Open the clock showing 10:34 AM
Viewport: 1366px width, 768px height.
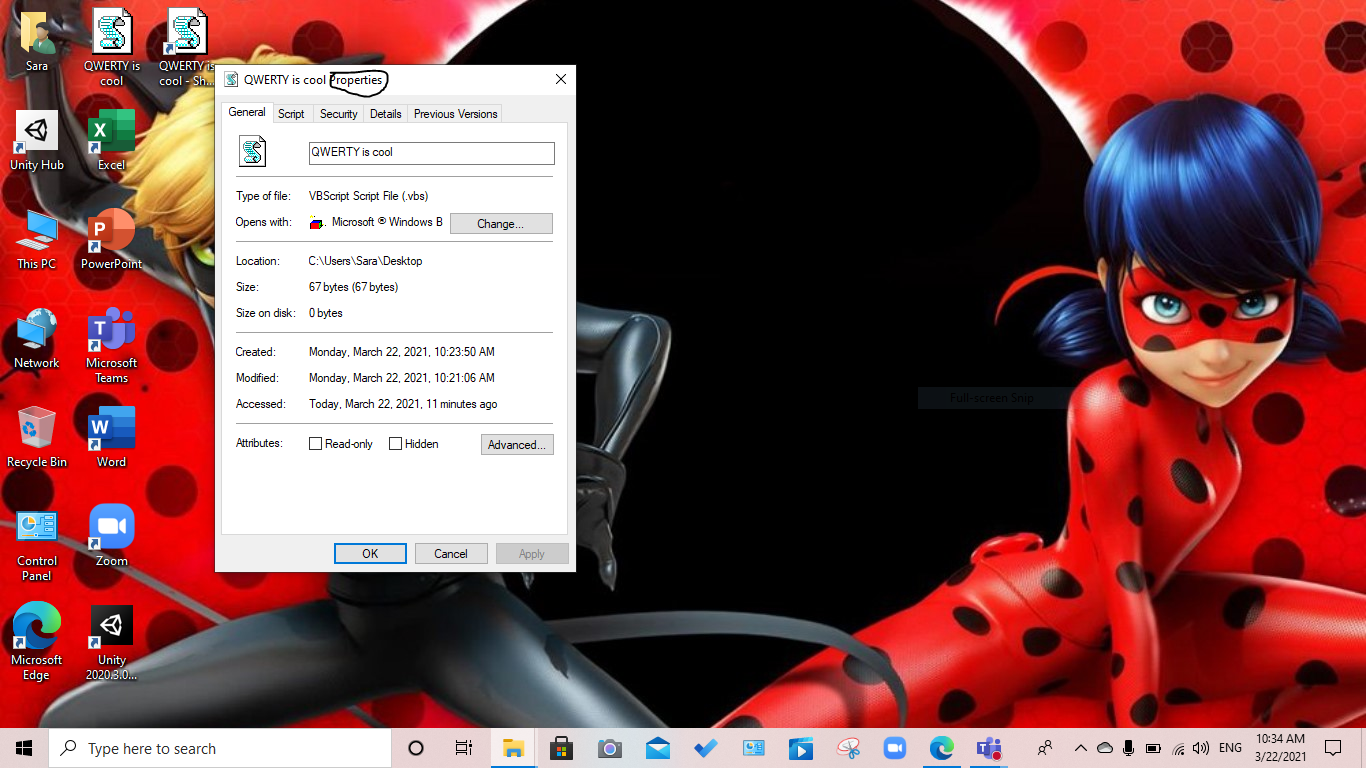1280,748
